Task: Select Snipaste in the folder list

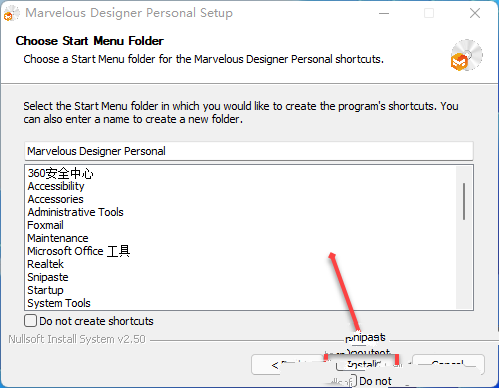Action: 48,277
